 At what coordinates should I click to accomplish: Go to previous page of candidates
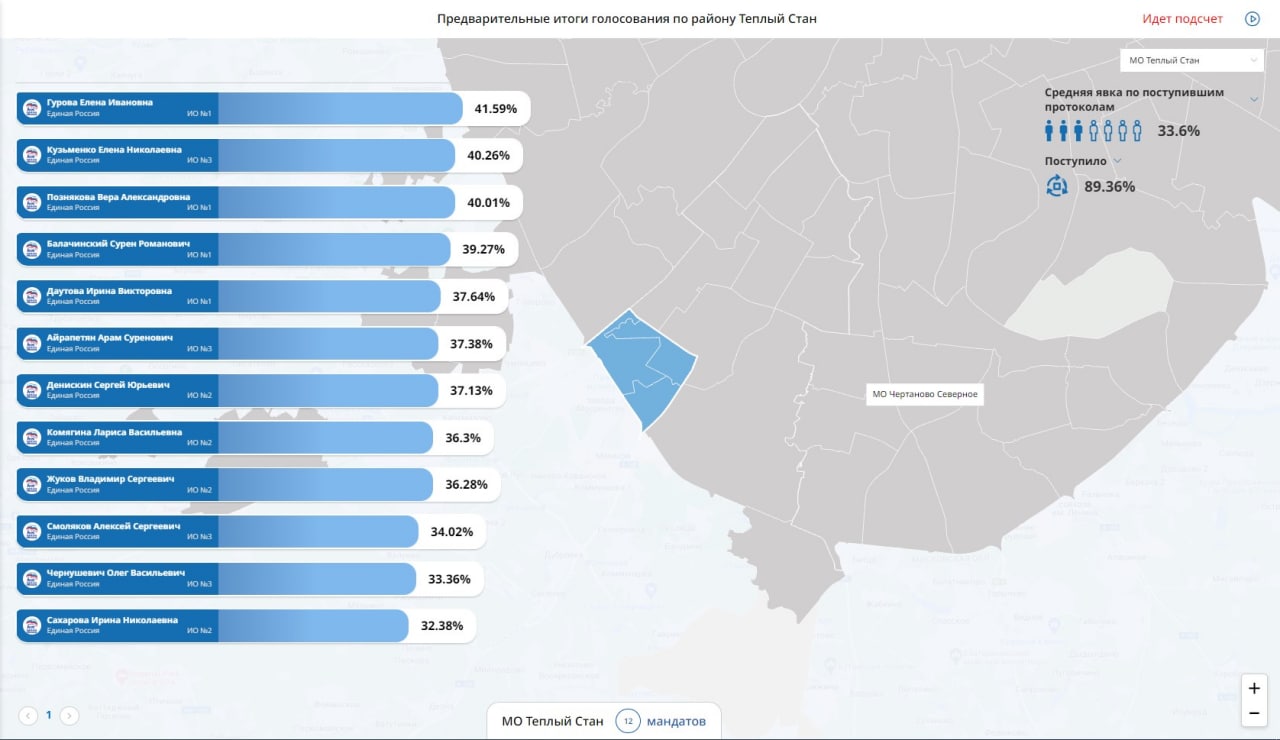point(28,715)
